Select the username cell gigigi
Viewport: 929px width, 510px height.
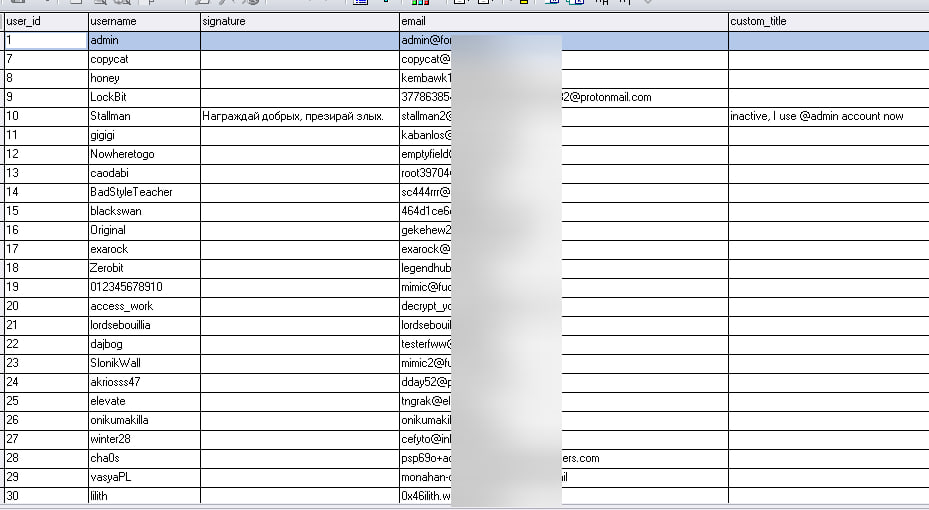coord(145,135)
